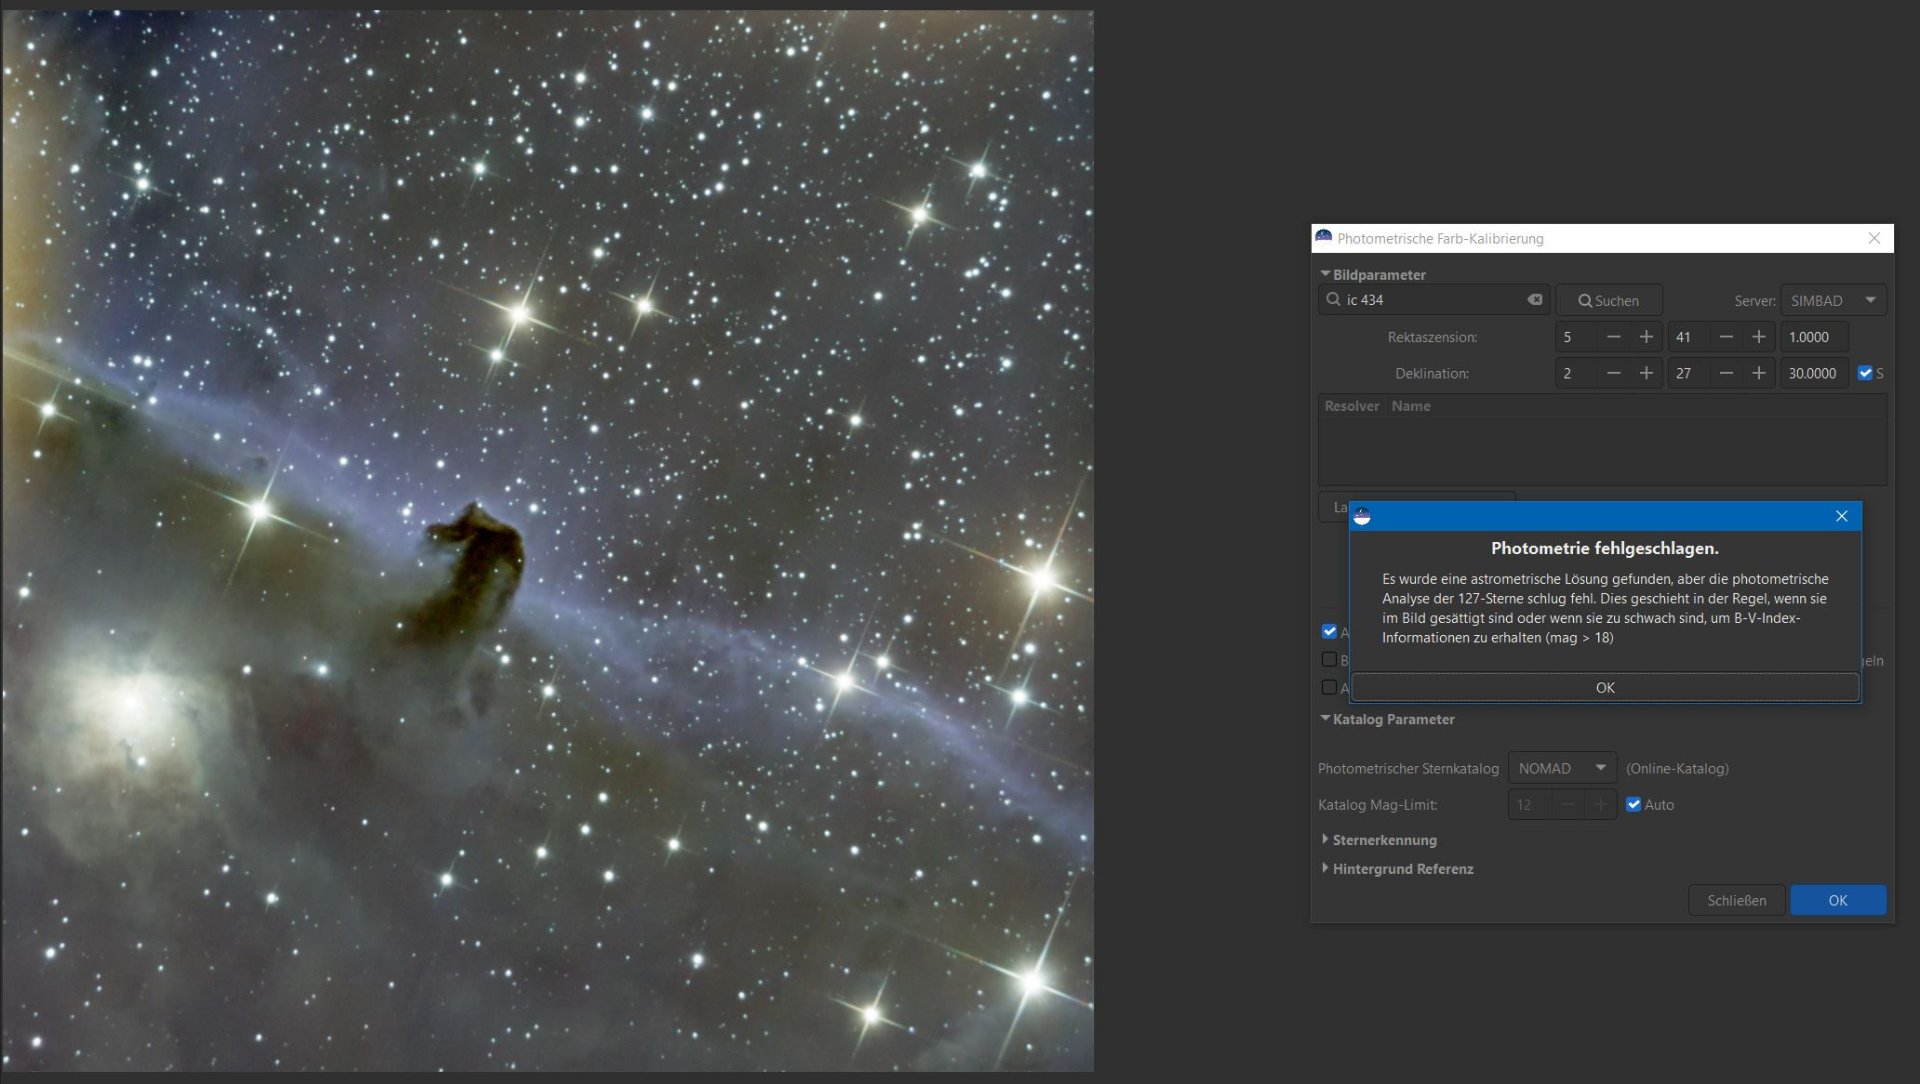The height and width of the screenshot is (1084, 1920).
Task: Open the SIMBAD server dropdown
Action: 1832,300
